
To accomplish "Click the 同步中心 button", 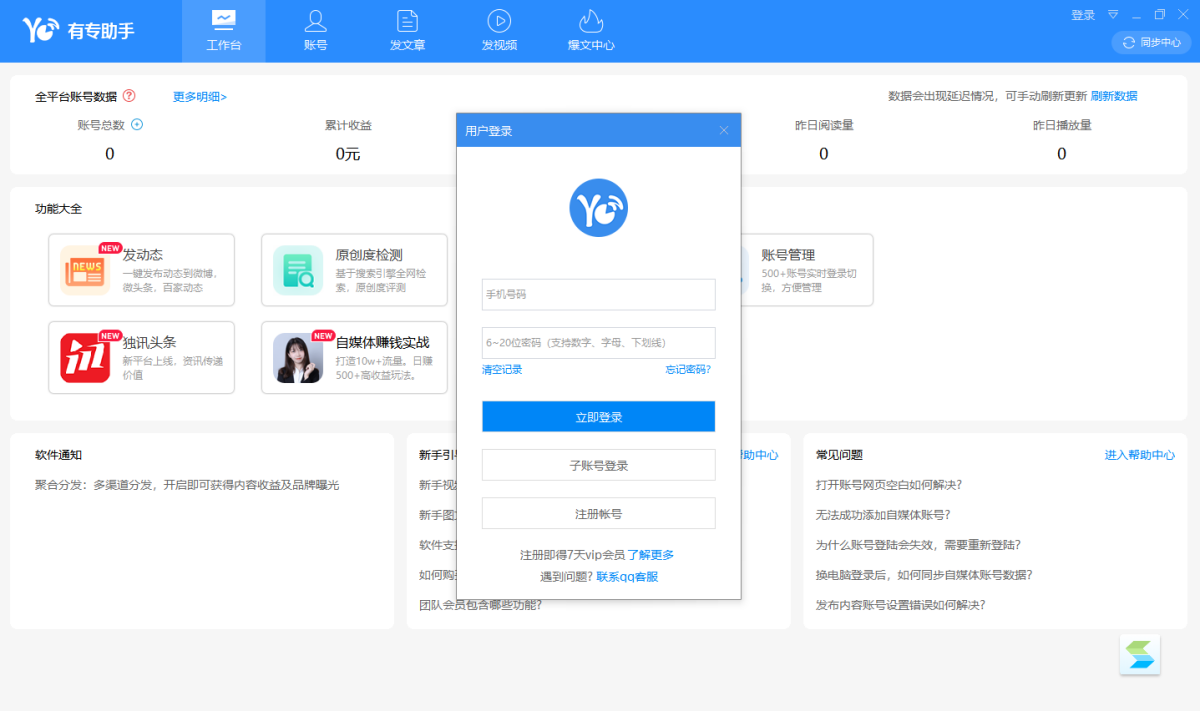I will 1151,42.
